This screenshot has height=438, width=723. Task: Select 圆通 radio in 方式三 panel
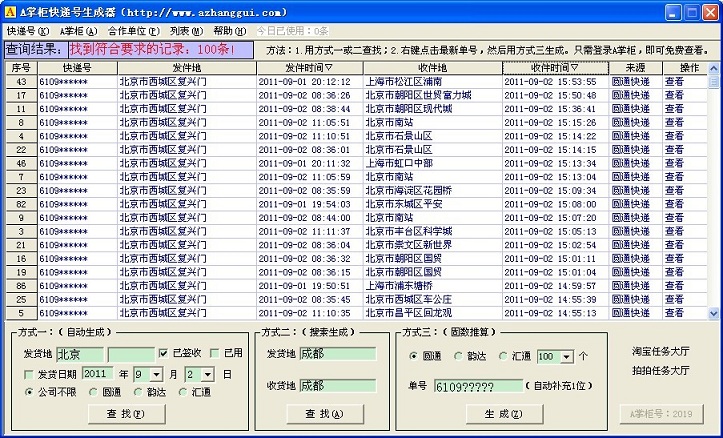pyautogui.click(x=414, y=356)
